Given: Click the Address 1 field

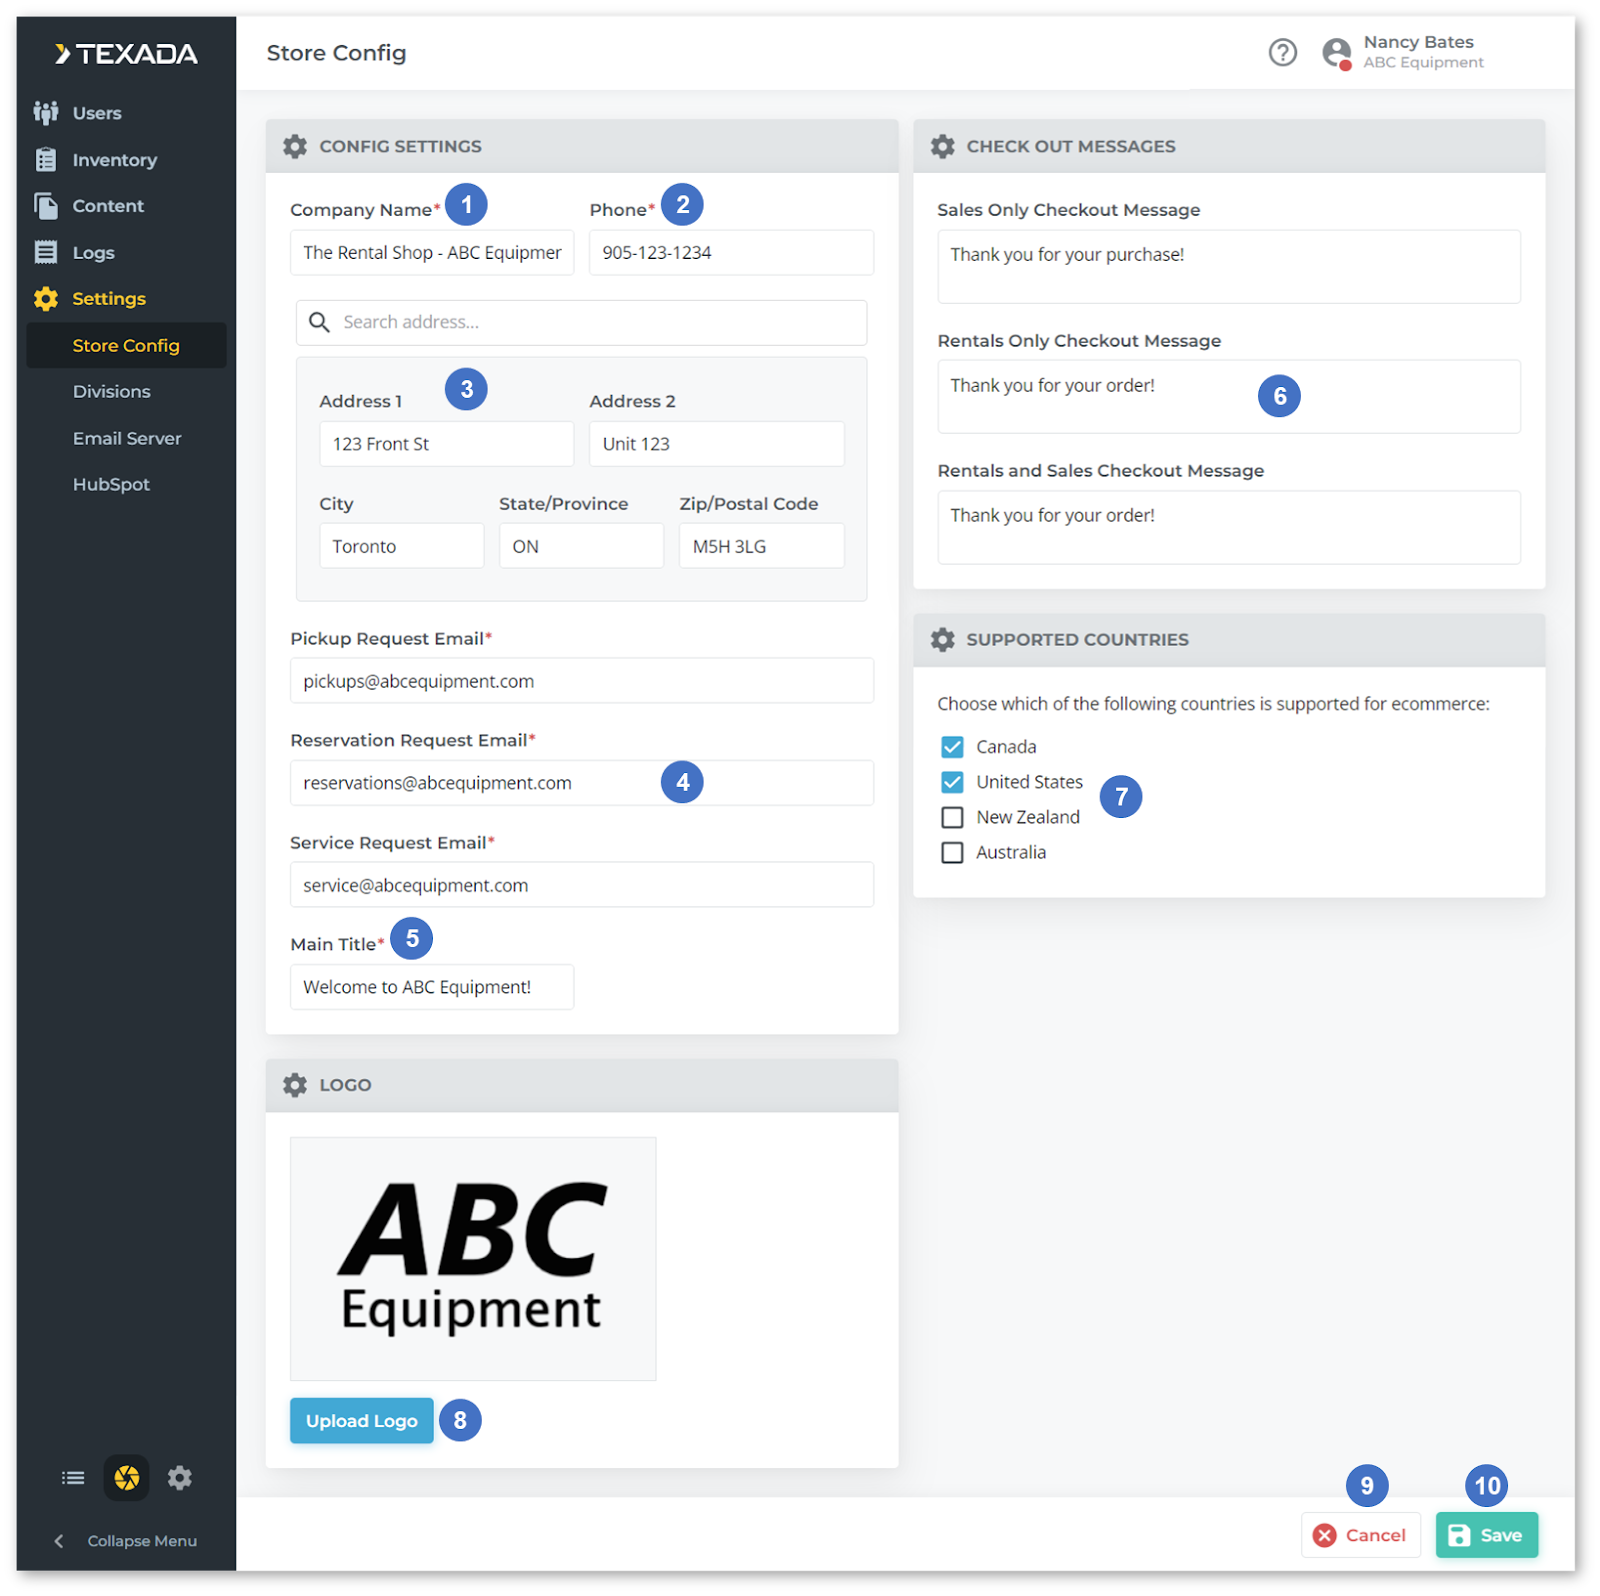Looking at the screenshot, I should [x=447, y=444].
